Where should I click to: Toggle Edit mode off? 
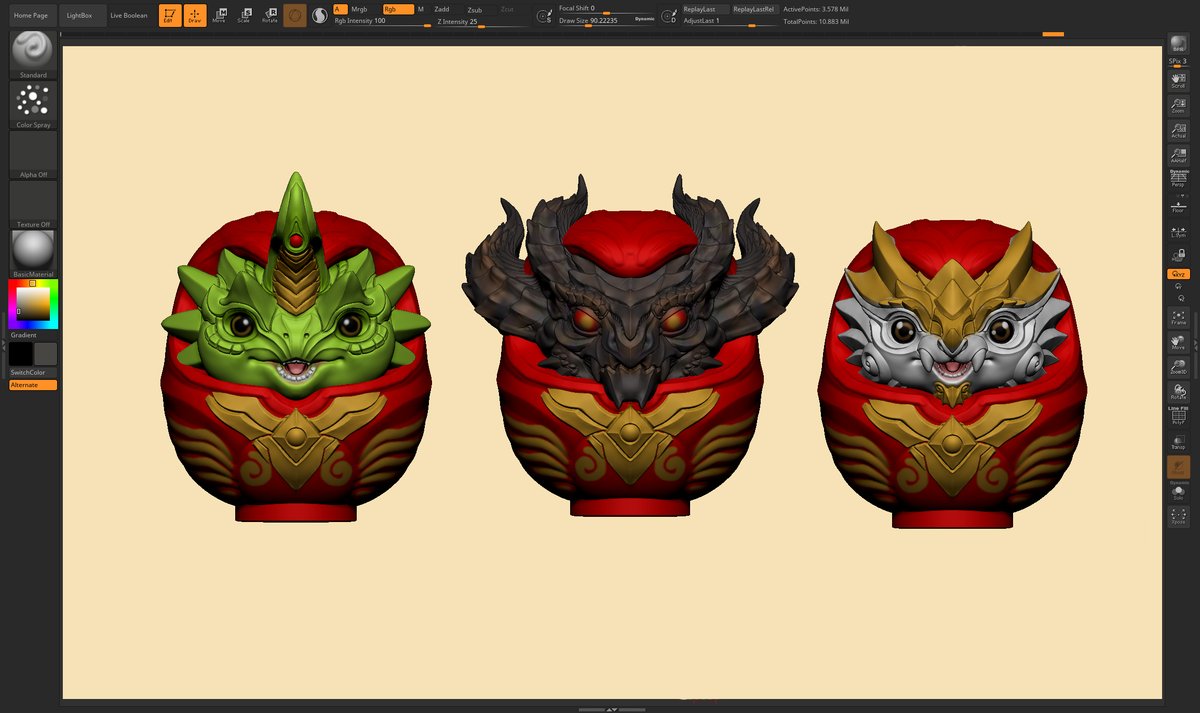(170, 16)
